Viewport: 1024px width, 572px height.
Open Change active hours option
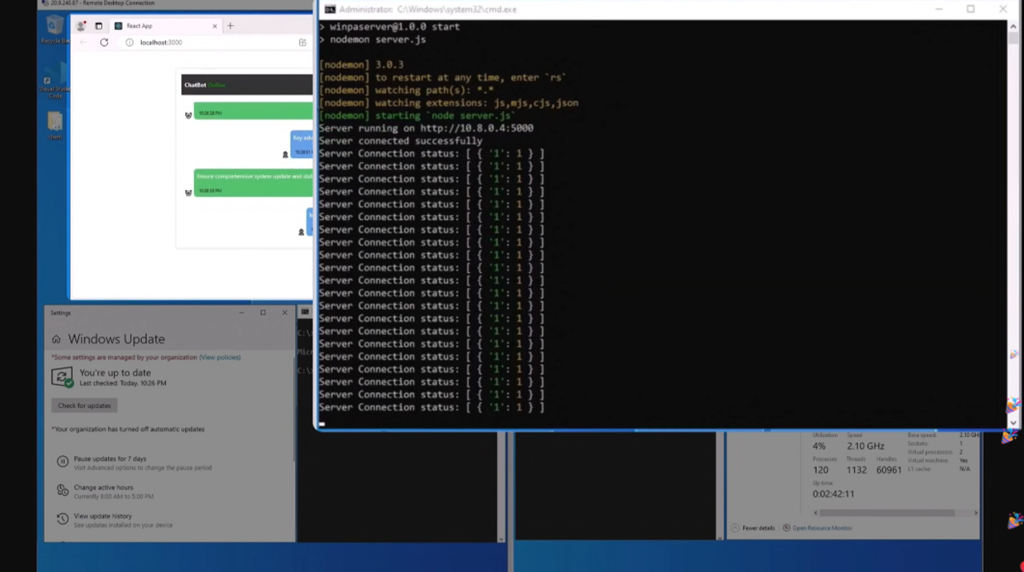(103, 488)
